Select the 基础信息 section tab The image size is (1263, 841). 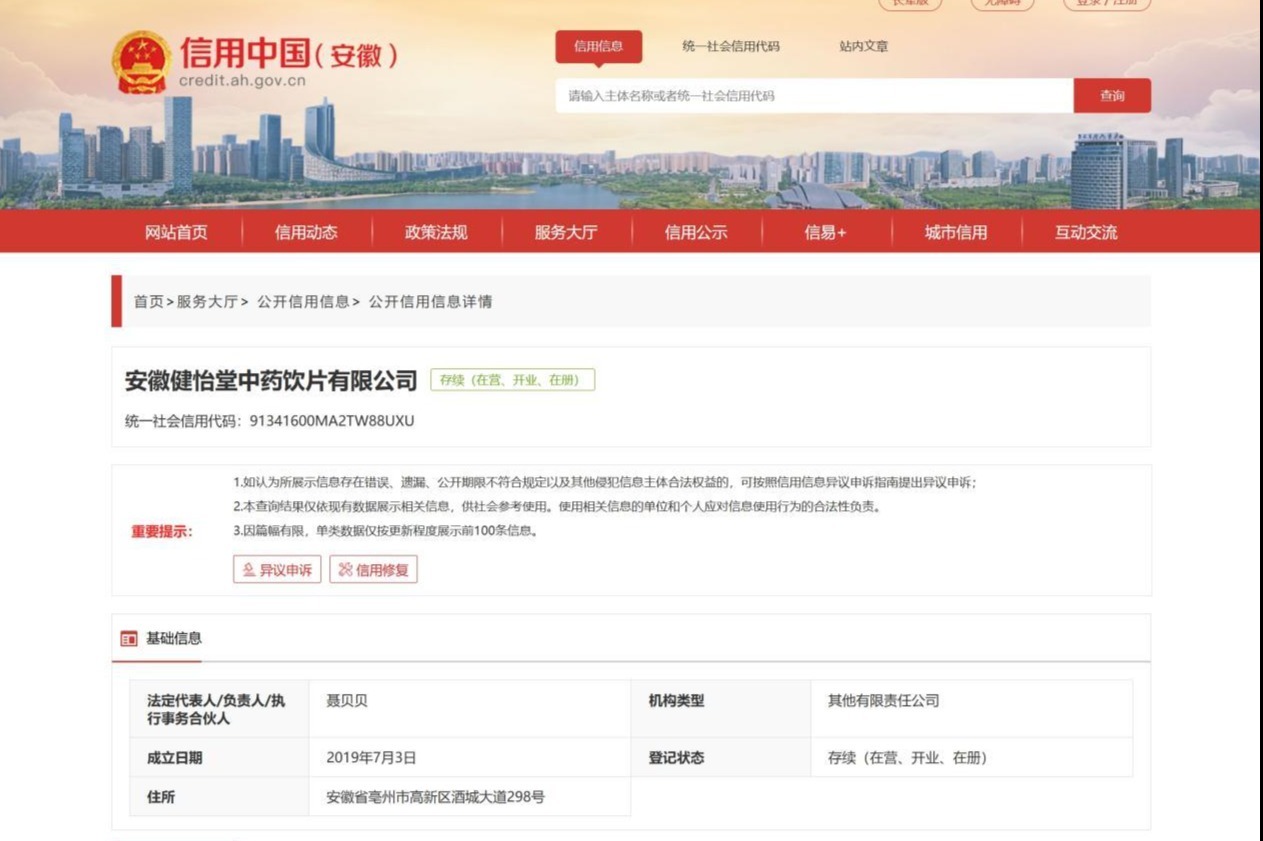point(173,639)
